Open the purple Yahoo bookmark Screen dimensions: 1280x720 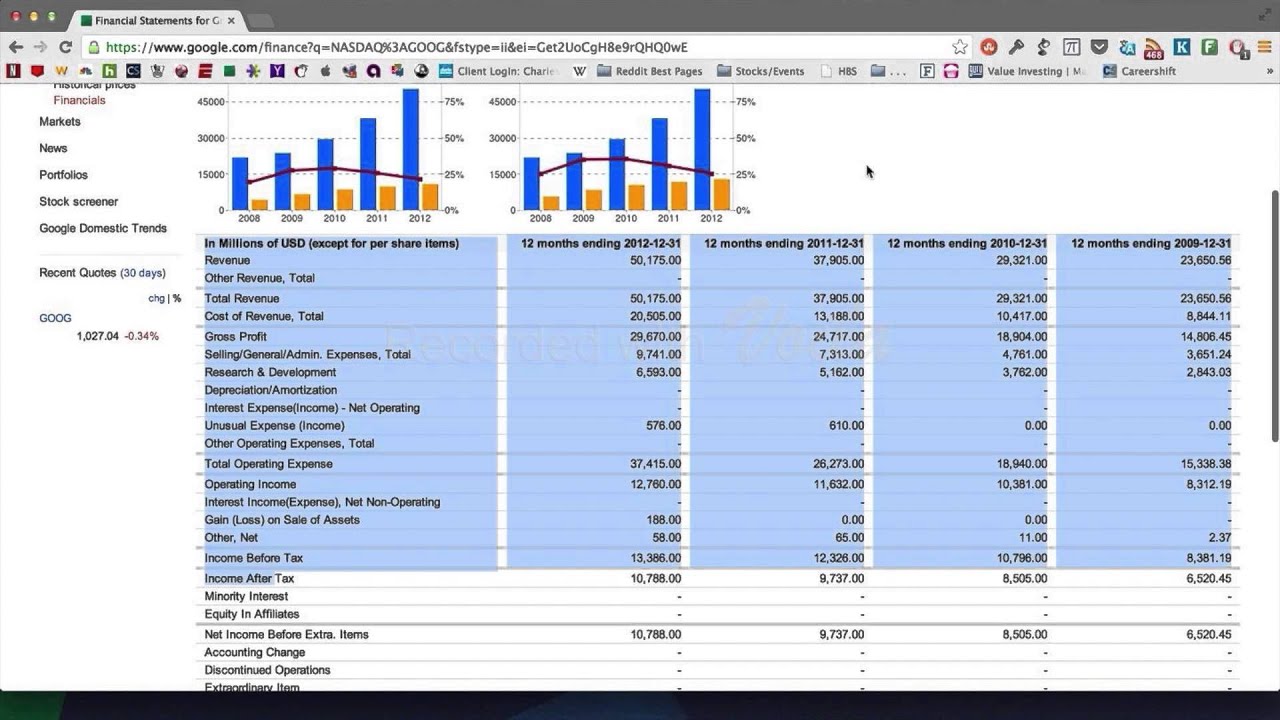click(x=277, y=71)
